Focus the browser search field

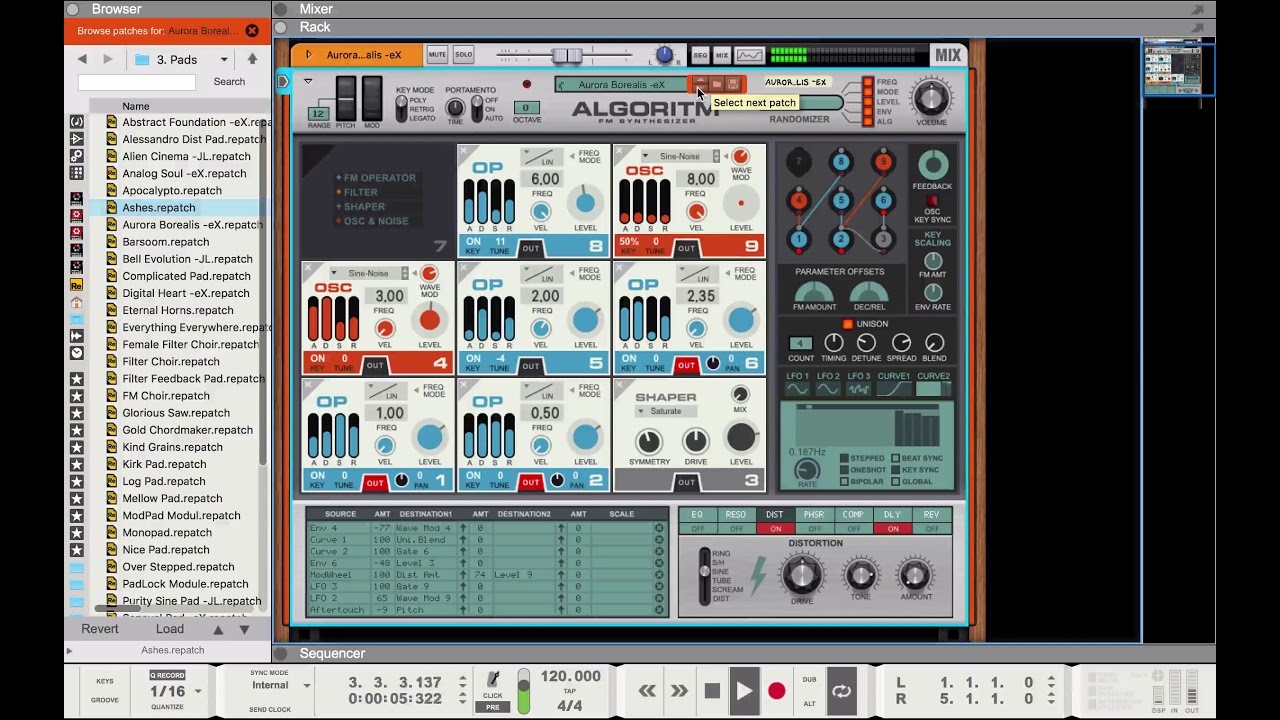136,82
